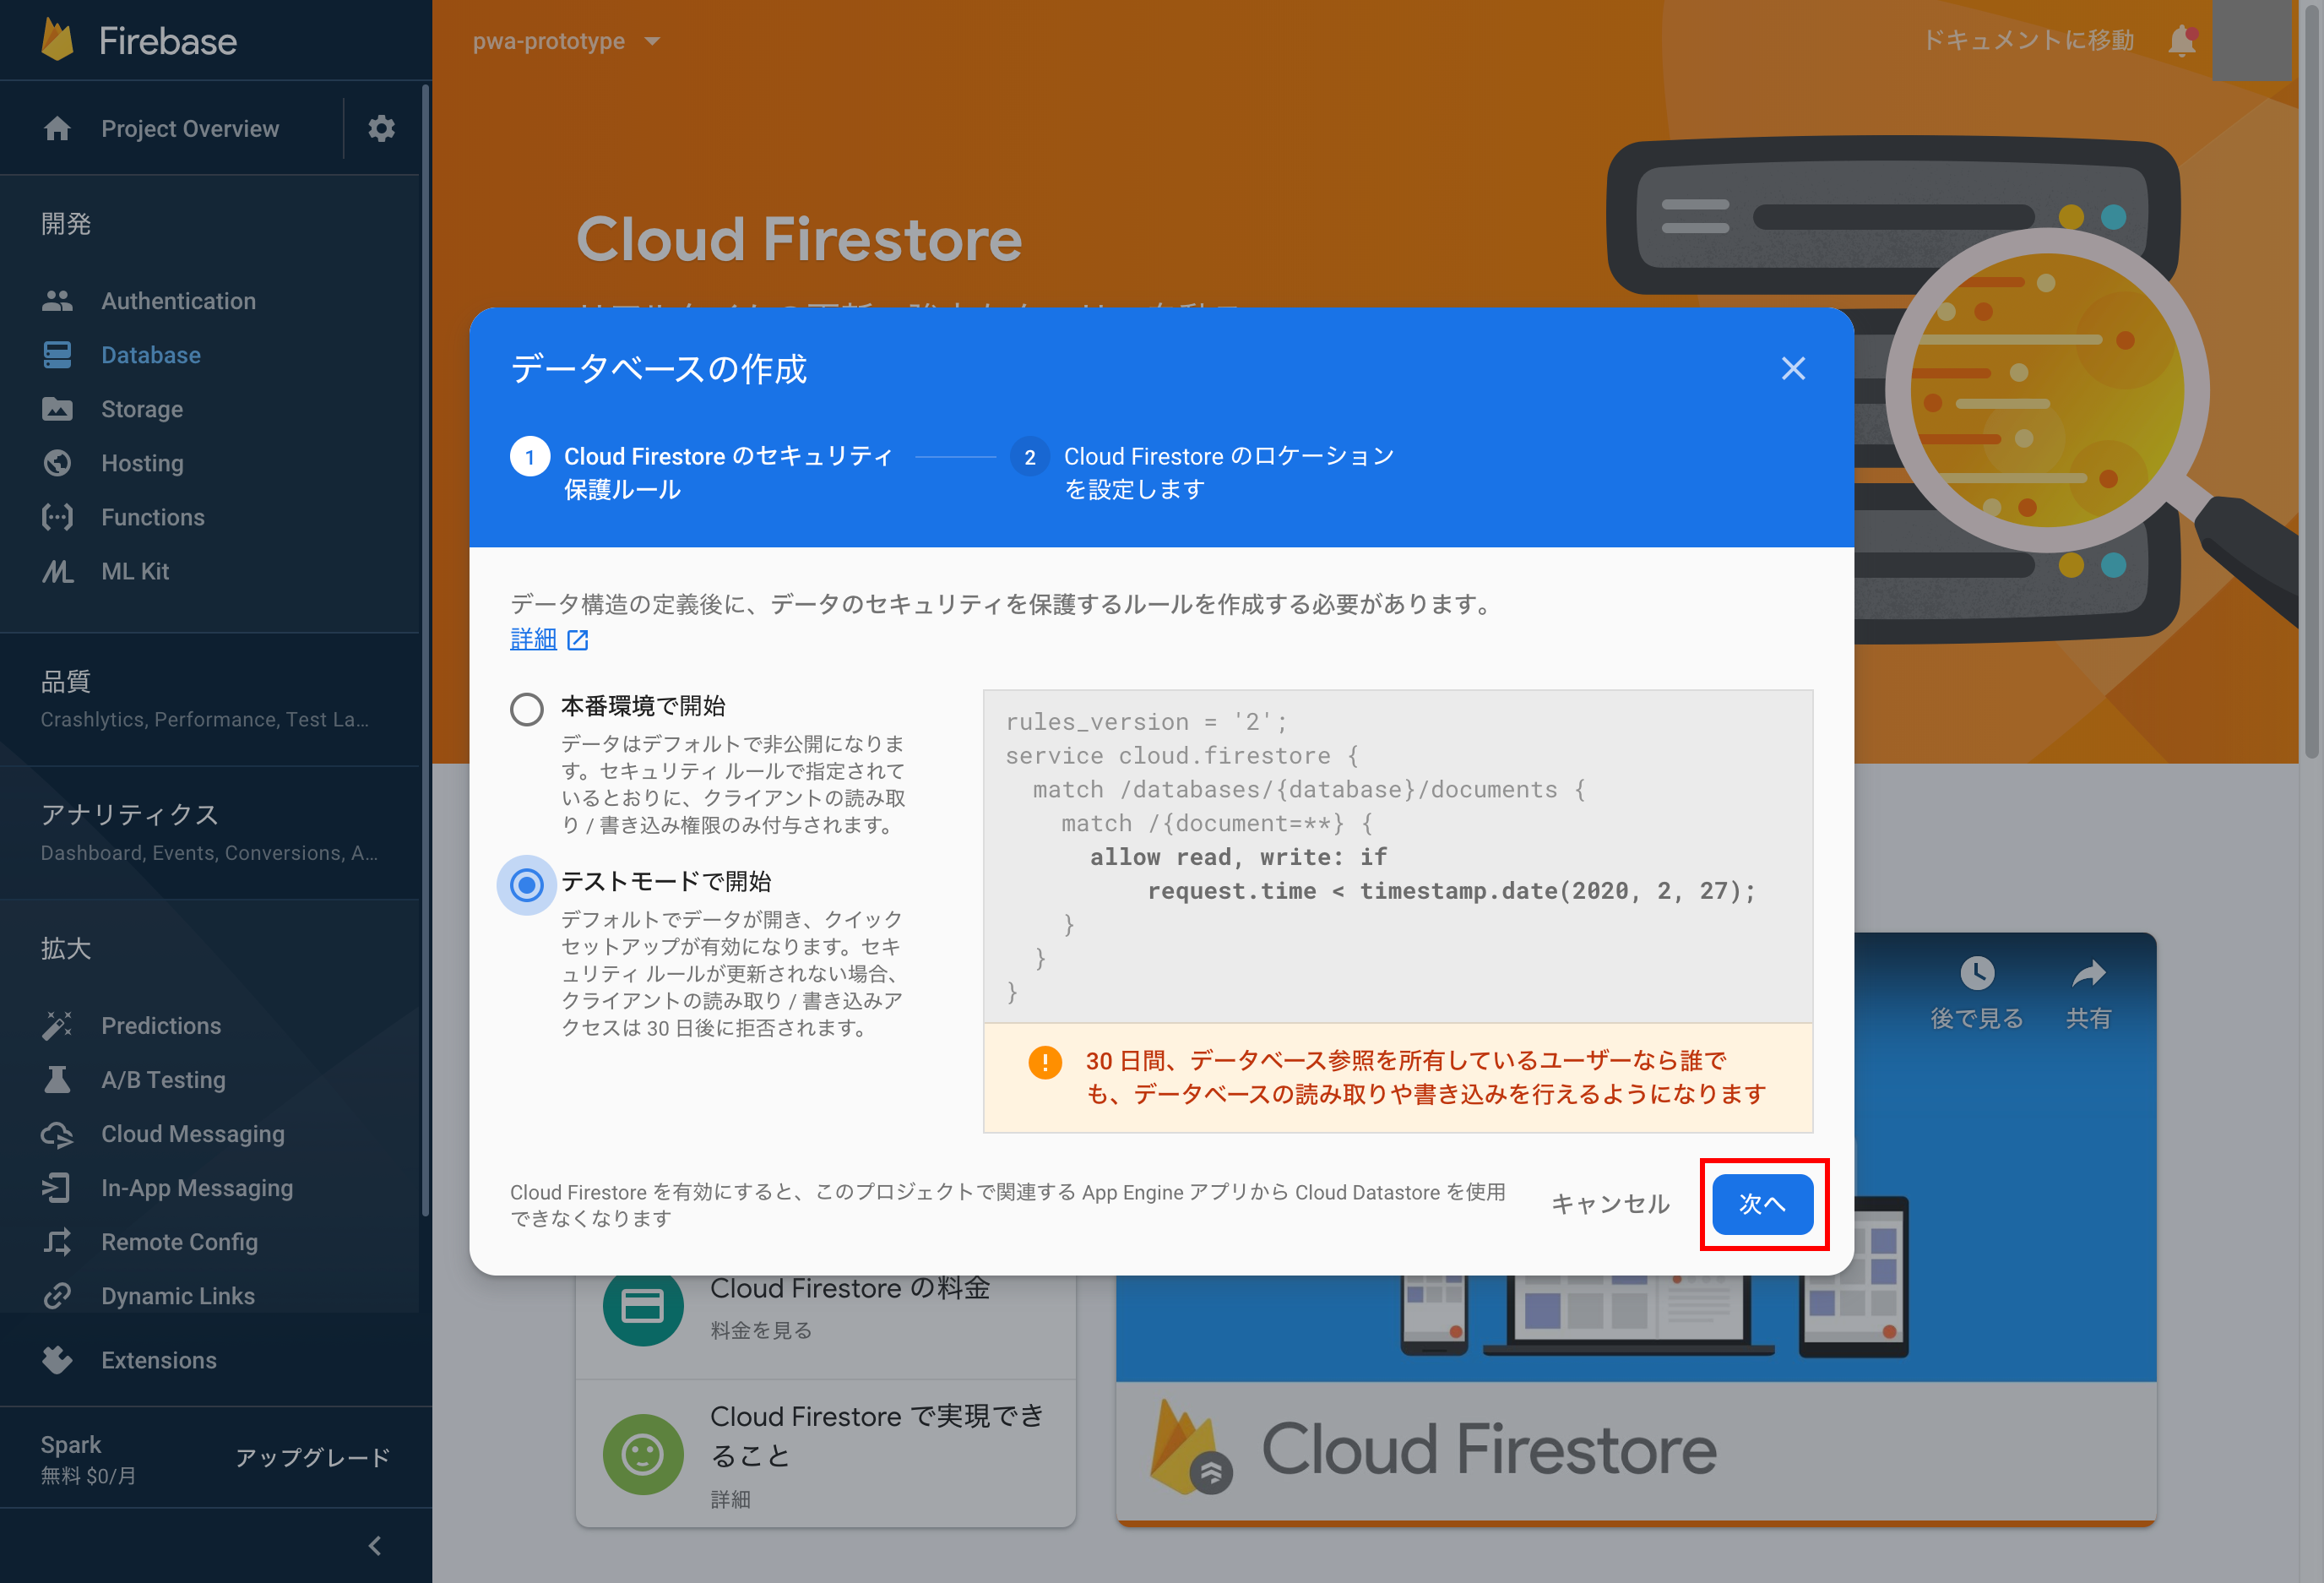Go to A/B Testing
Screen dimensions: 2324x1583
162,1079
